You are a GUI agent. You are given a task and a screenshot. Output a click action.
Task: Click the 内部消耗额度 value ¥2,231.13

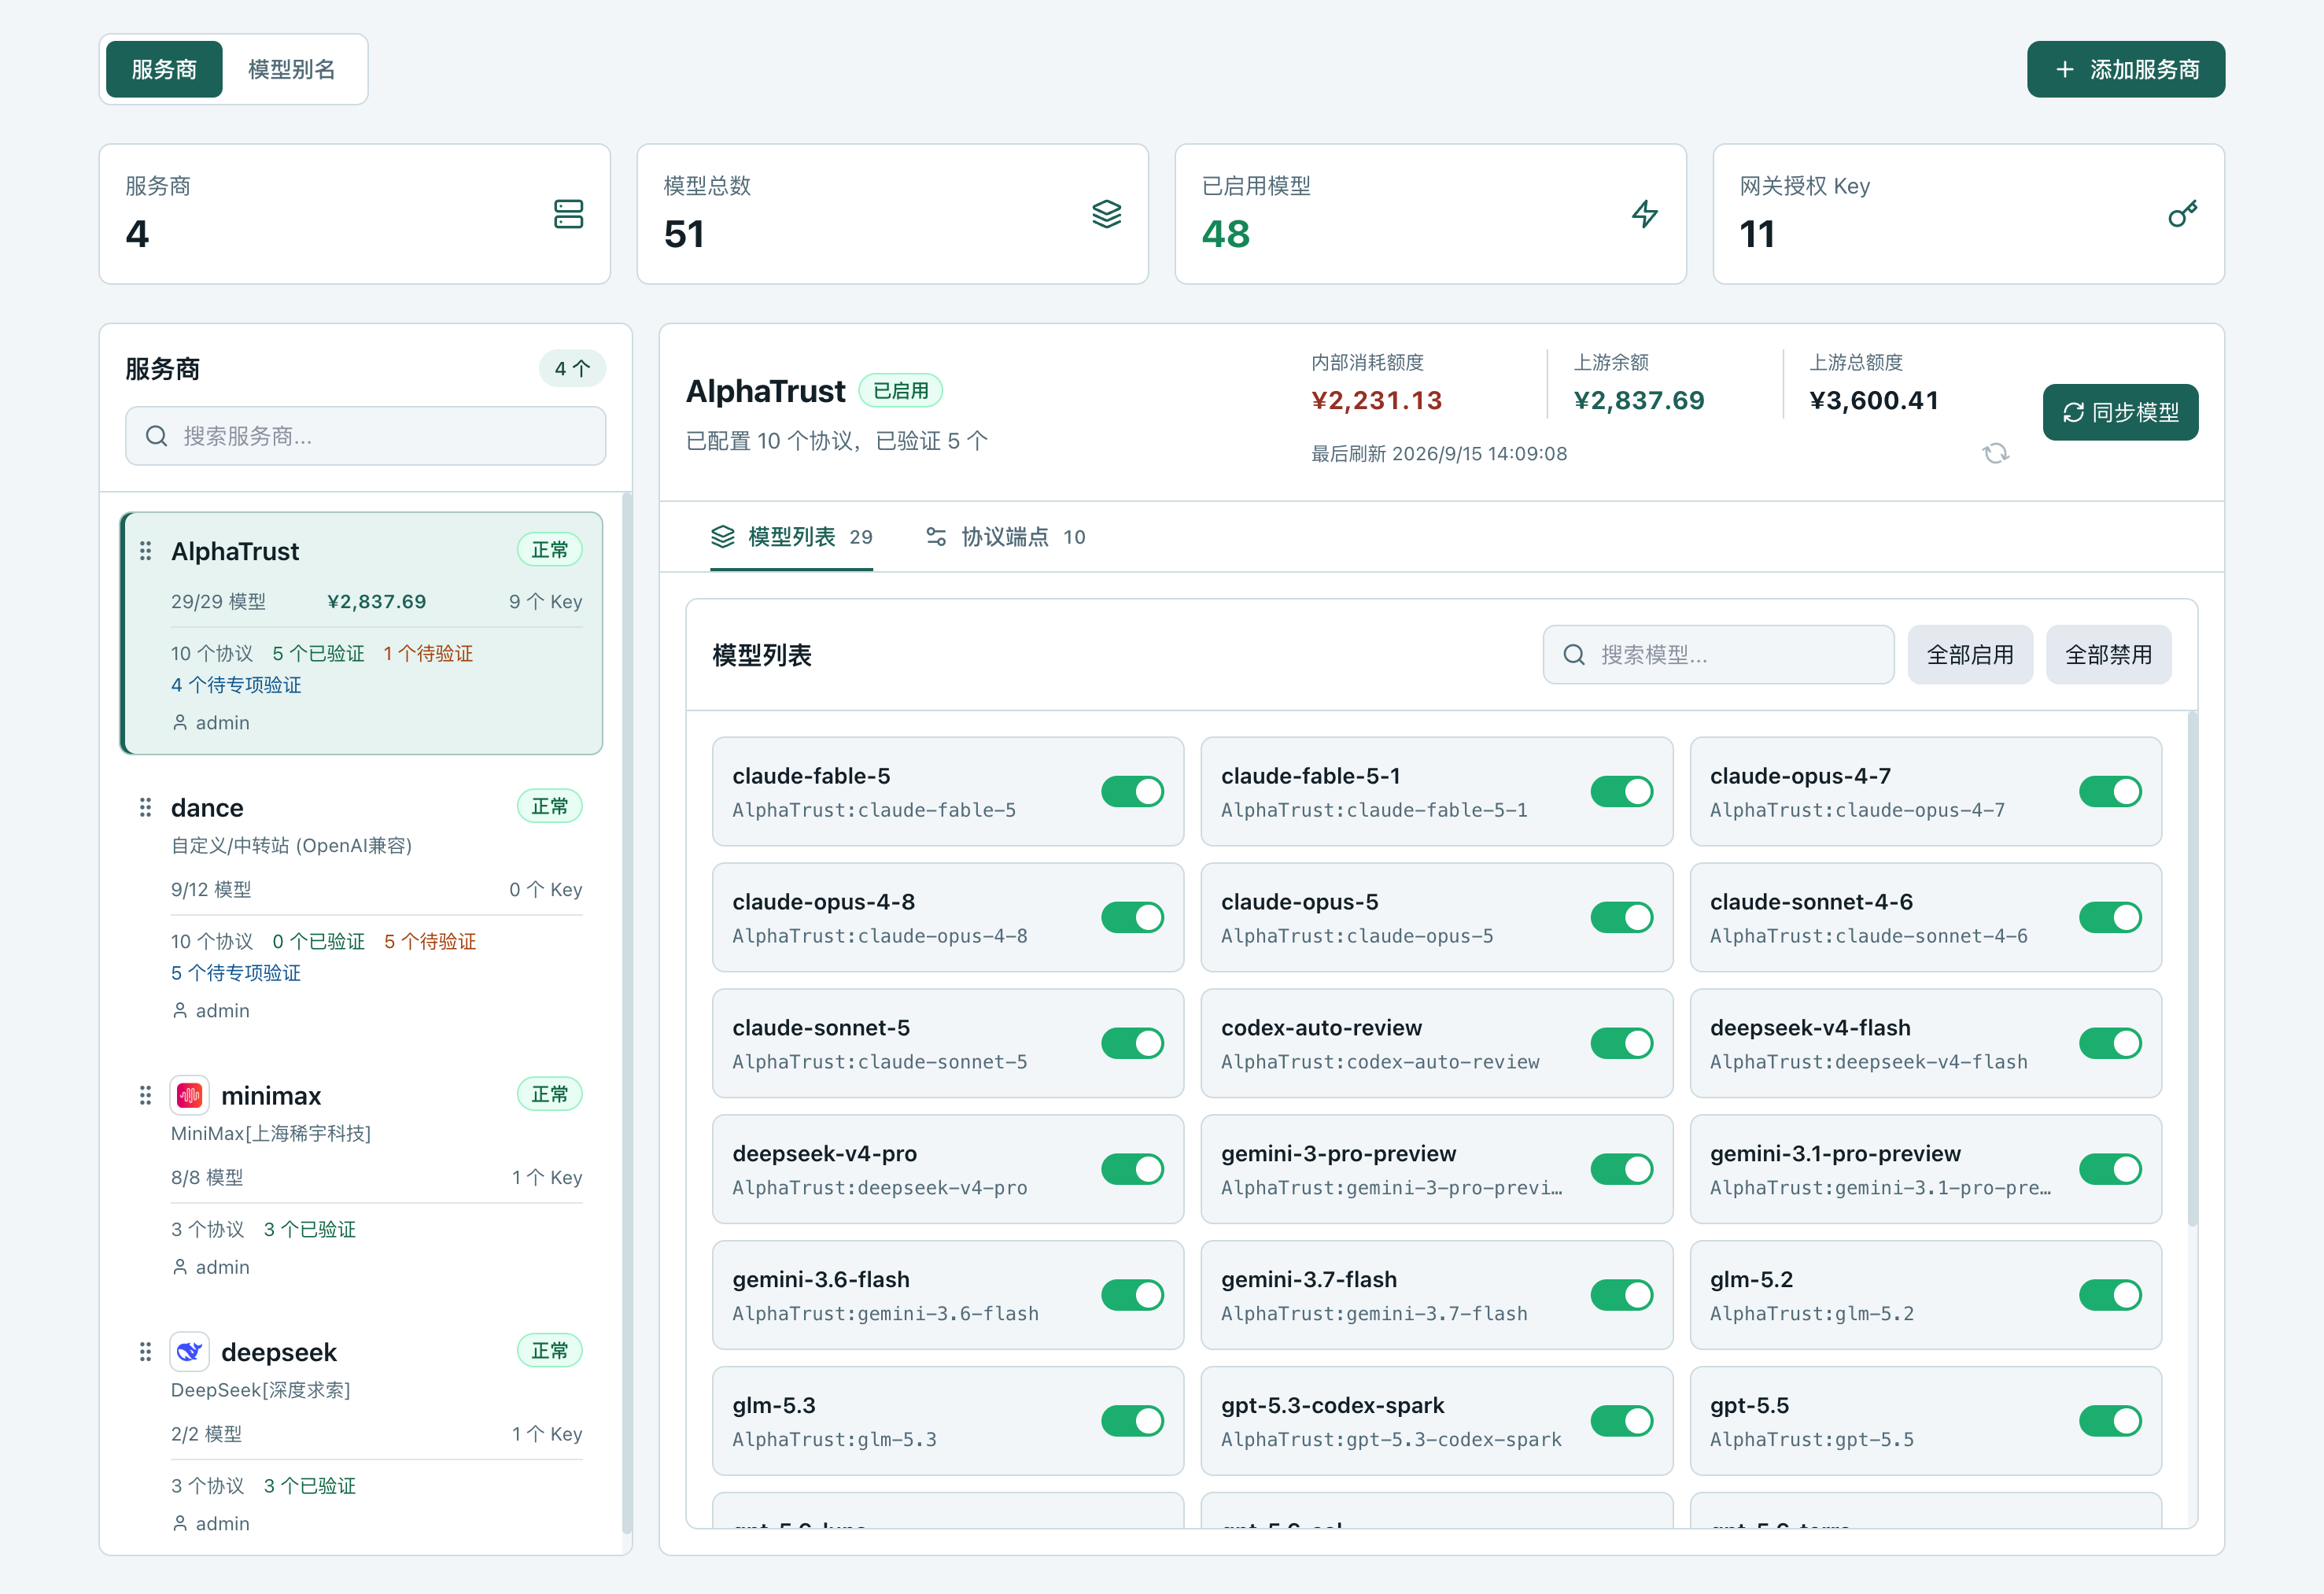pos(1376,400)
